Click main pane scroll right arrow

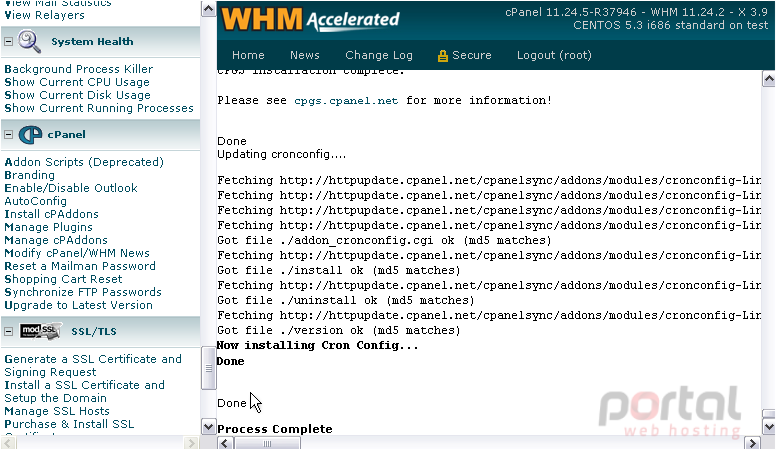(753, 443)
